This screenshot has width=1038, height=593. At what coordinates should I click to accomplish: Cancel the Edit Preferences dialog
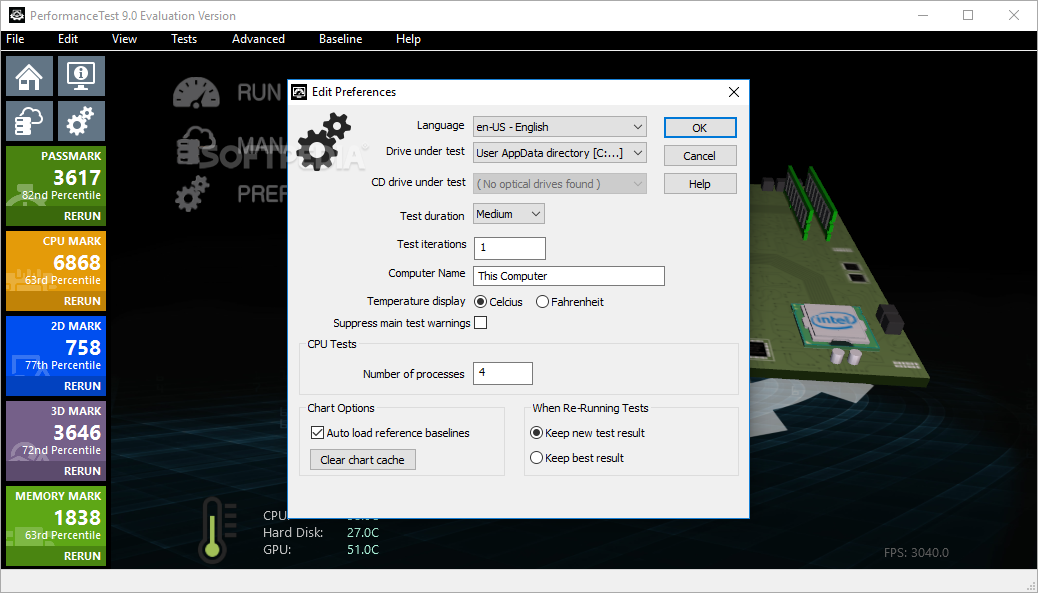tap(700, 156)
